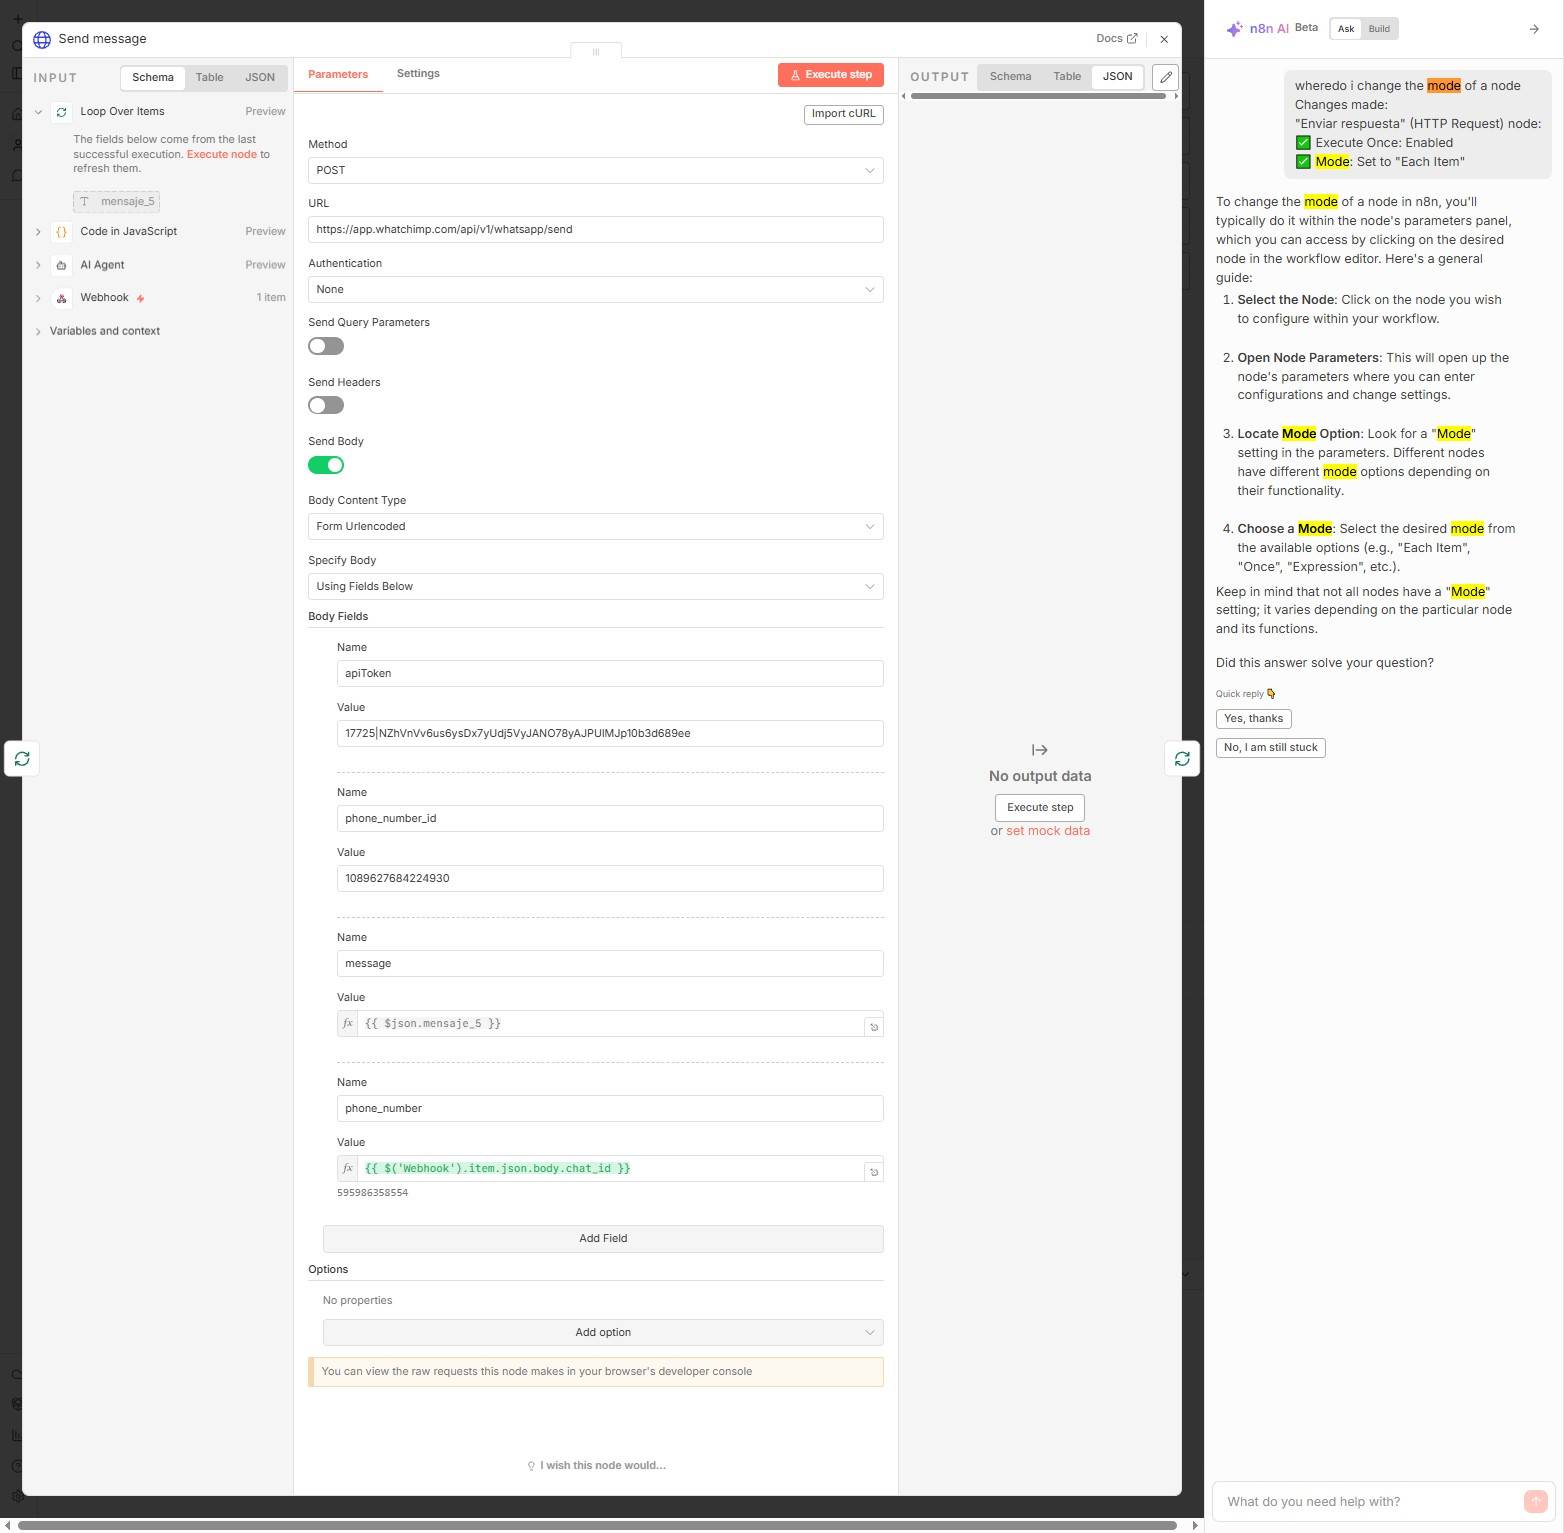Click the send message arrow button

pos(1535,1502)
